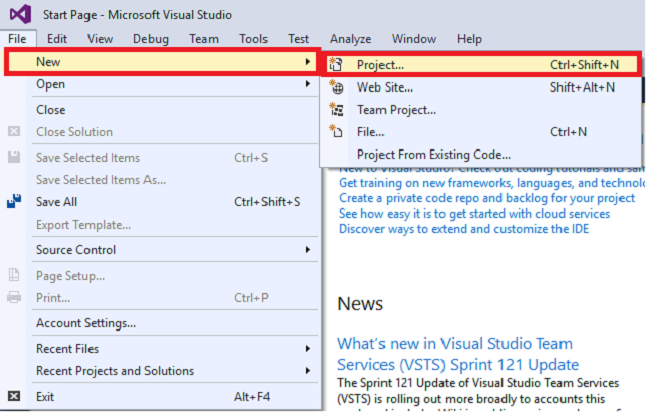650x420 pixels.
Task: Expand the Recent Files submenu
Action: 308,348
